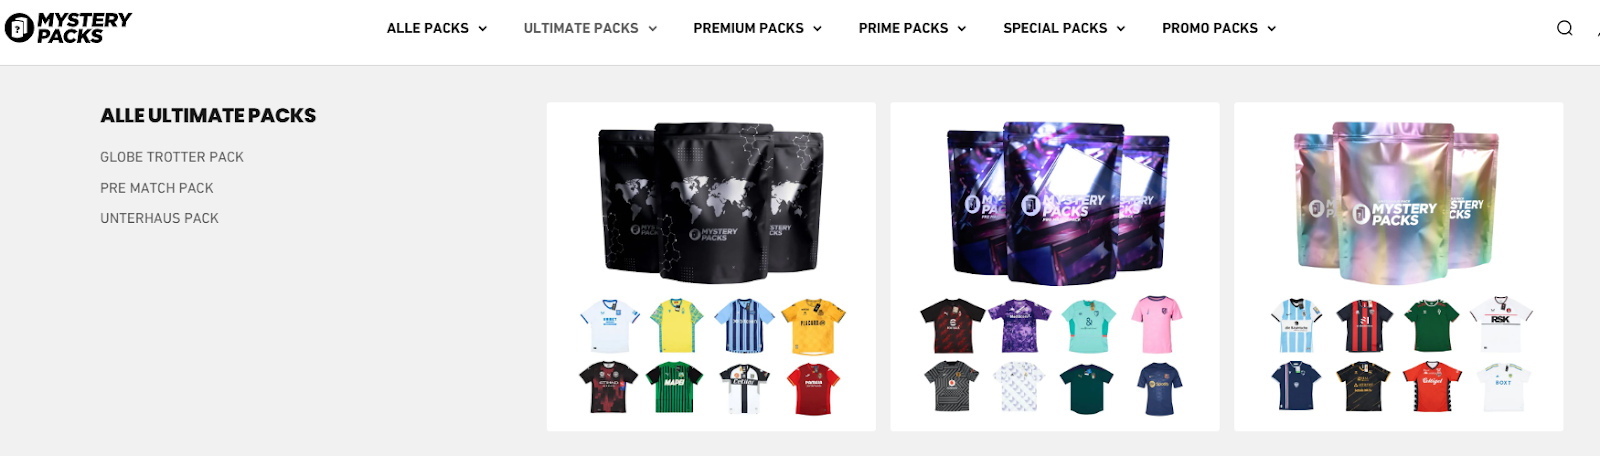Expand the Premium Packs chevron

[817, 29]
